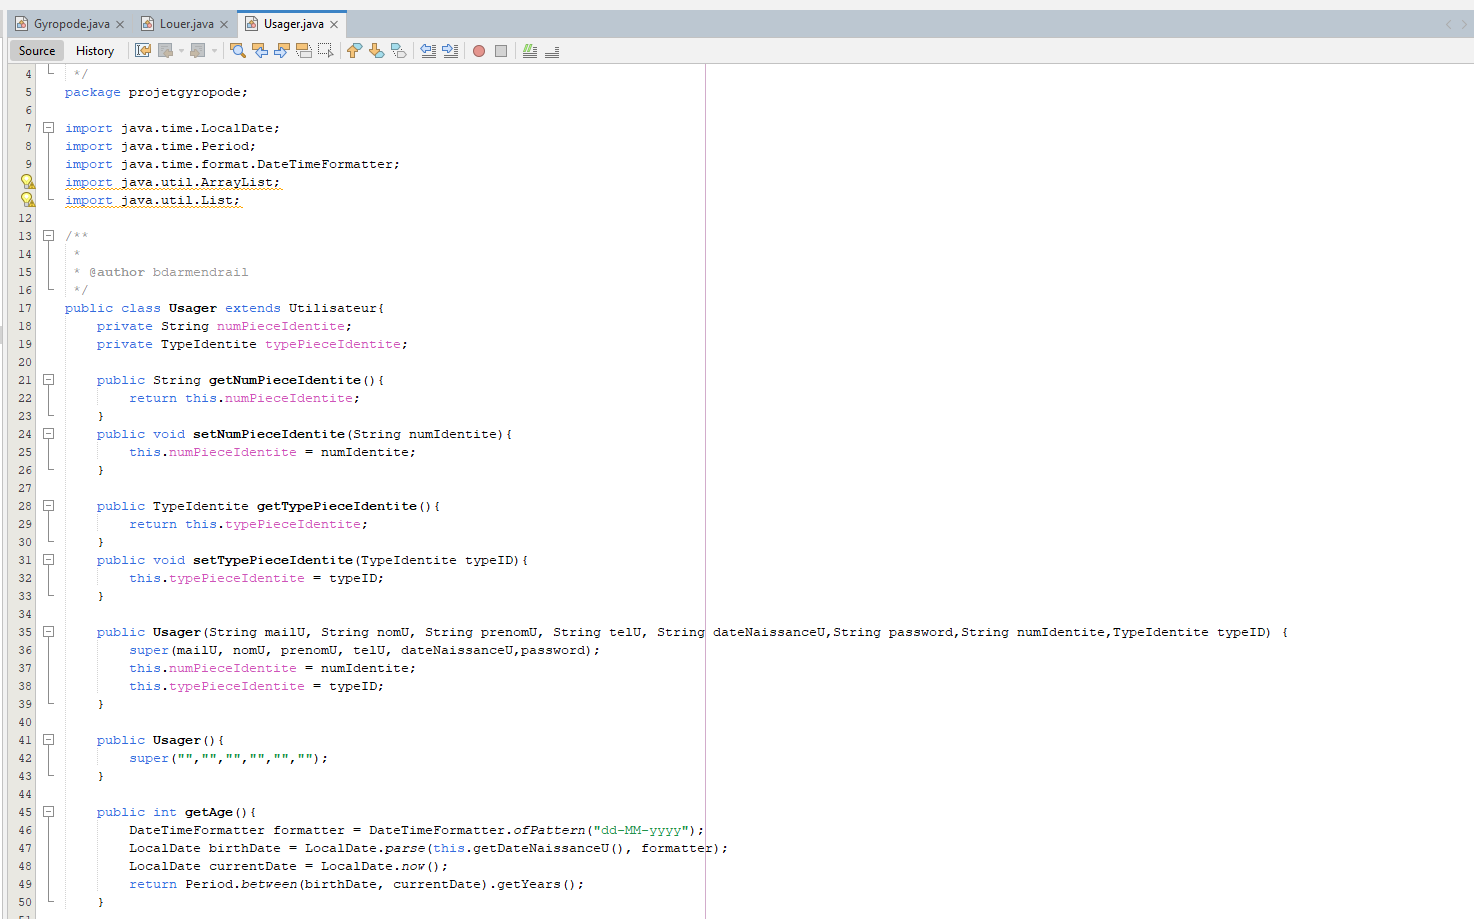Viewport: 1474px width, 919px height.
Task: Collapse Usager constructor fold at line 35
Action: pos(48,632)
